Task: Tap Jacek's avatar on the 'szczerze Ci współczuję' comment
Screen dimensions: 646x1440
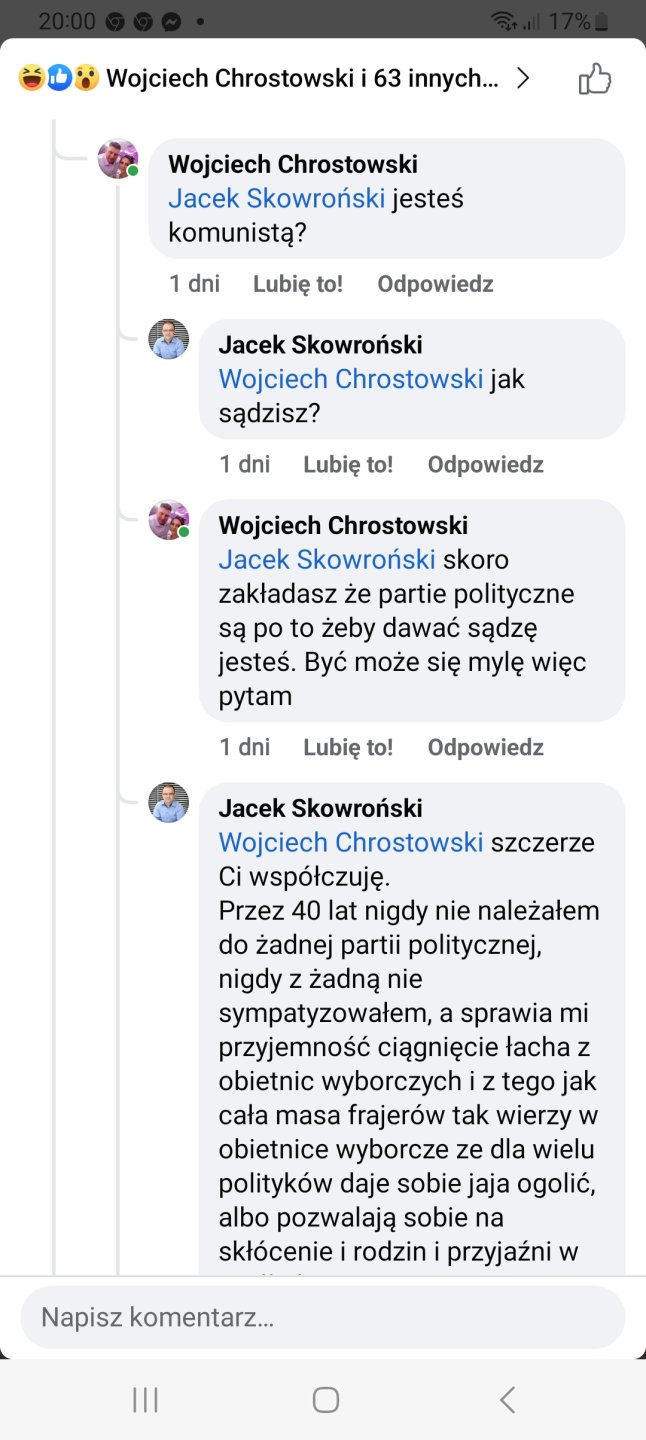Action: click(x=169, y=803)
